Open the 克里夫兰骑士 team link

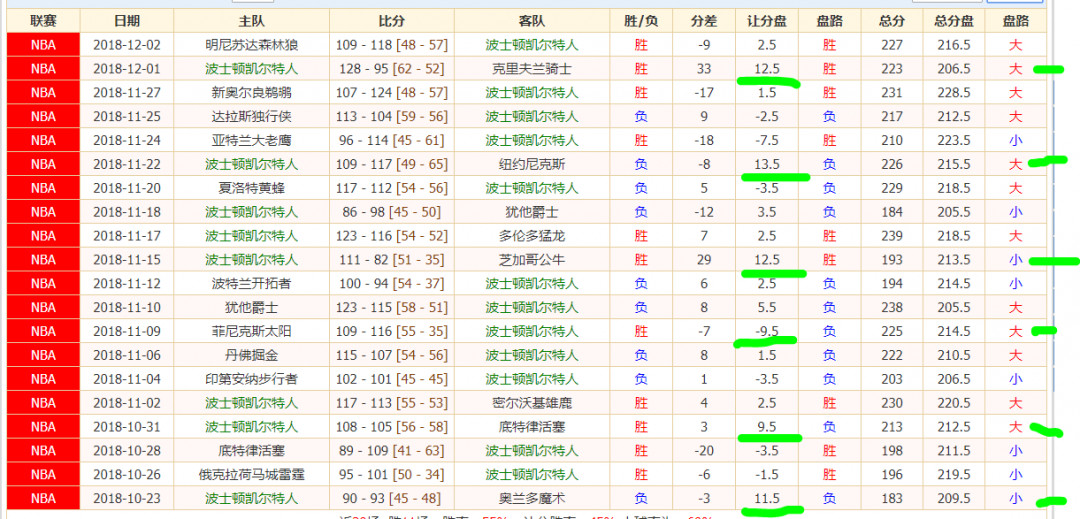point(532,69)
